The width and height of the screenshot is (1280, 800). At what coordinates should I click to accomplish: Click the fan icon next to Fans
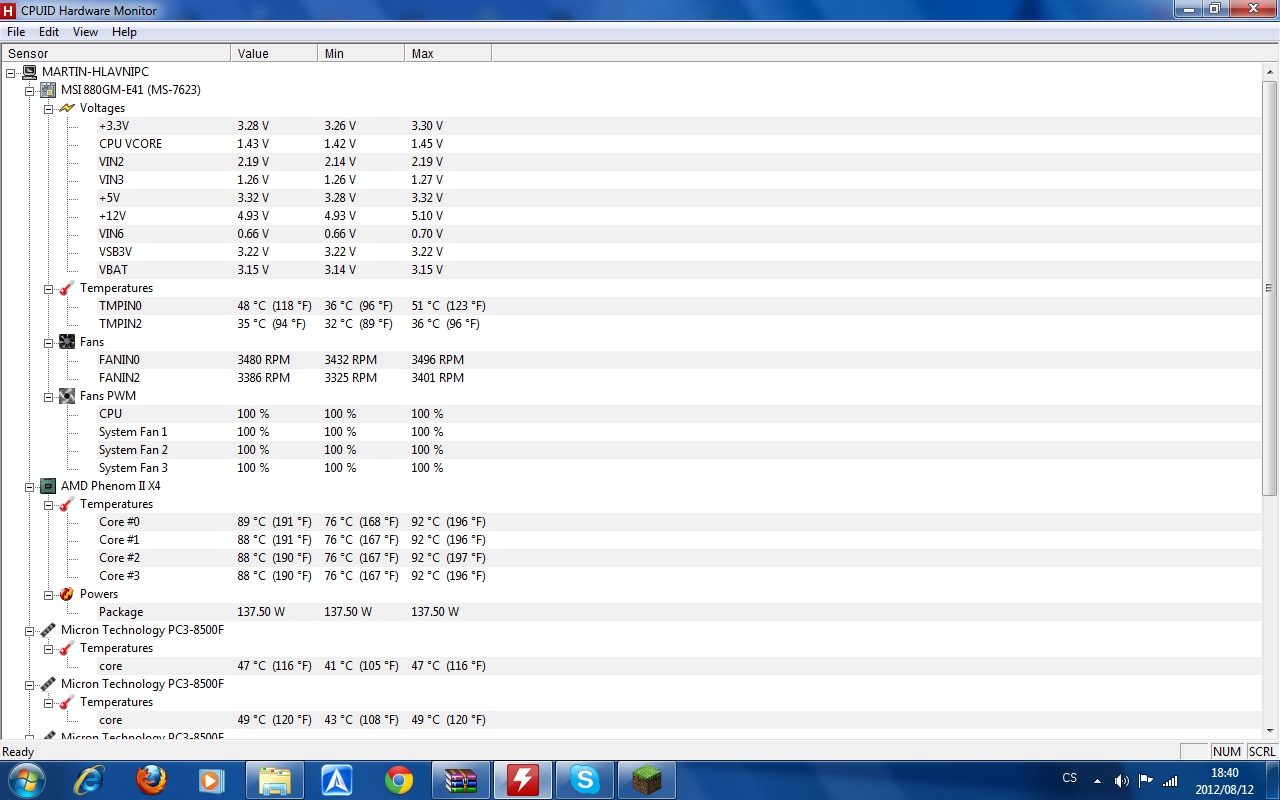pos(67,342)
